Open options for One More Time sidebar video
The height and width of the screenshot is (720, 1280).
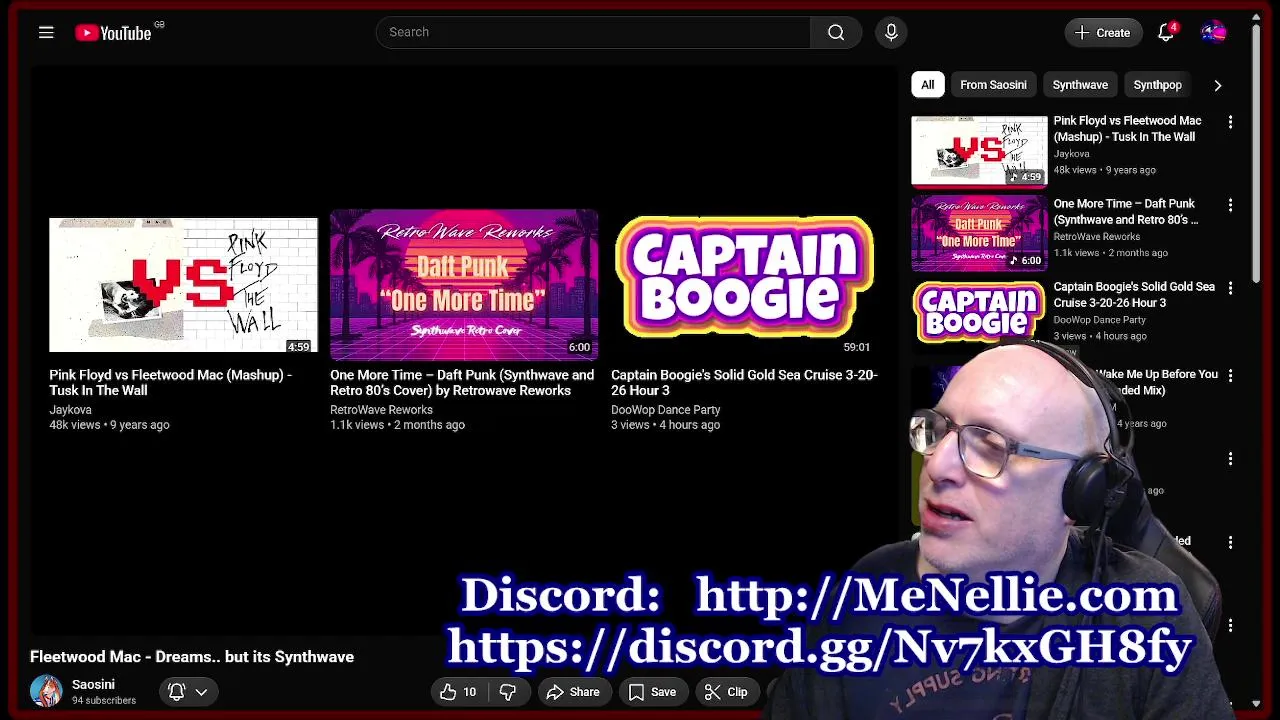click(1230, 205)
